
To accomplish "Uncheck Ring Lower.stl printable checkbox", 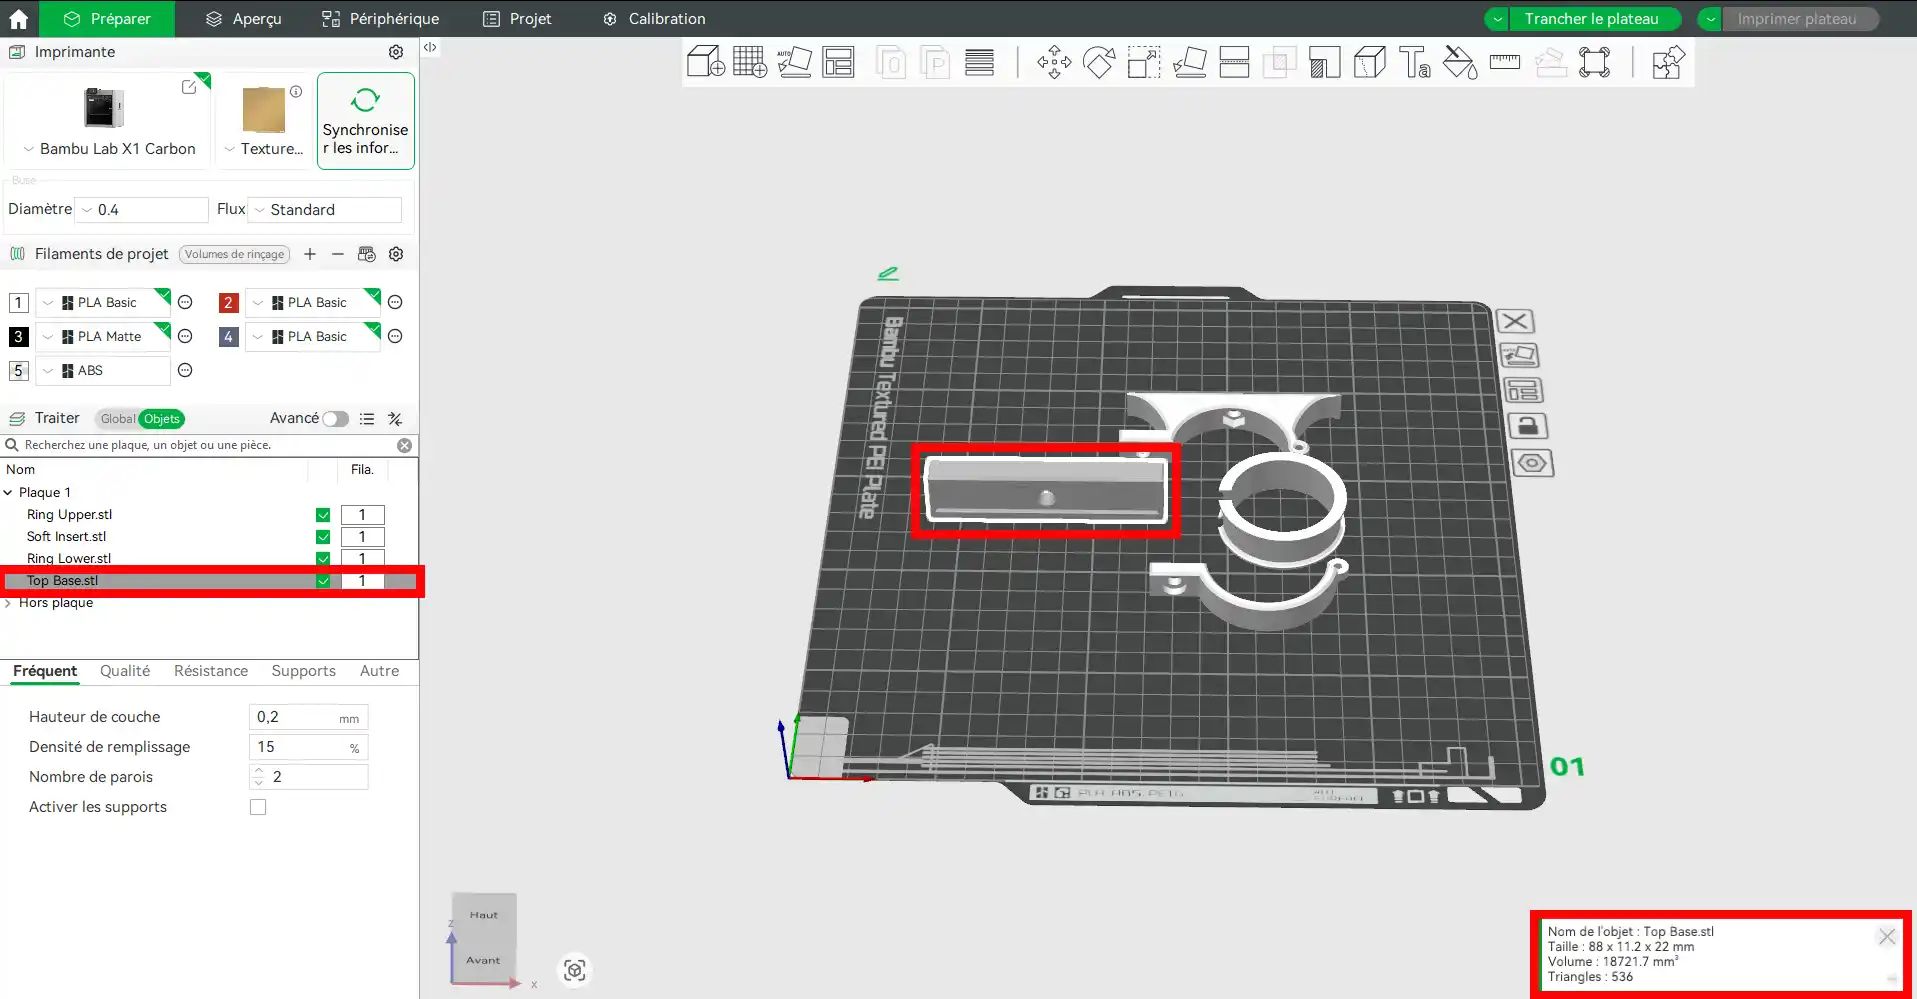I will [323, 559].
